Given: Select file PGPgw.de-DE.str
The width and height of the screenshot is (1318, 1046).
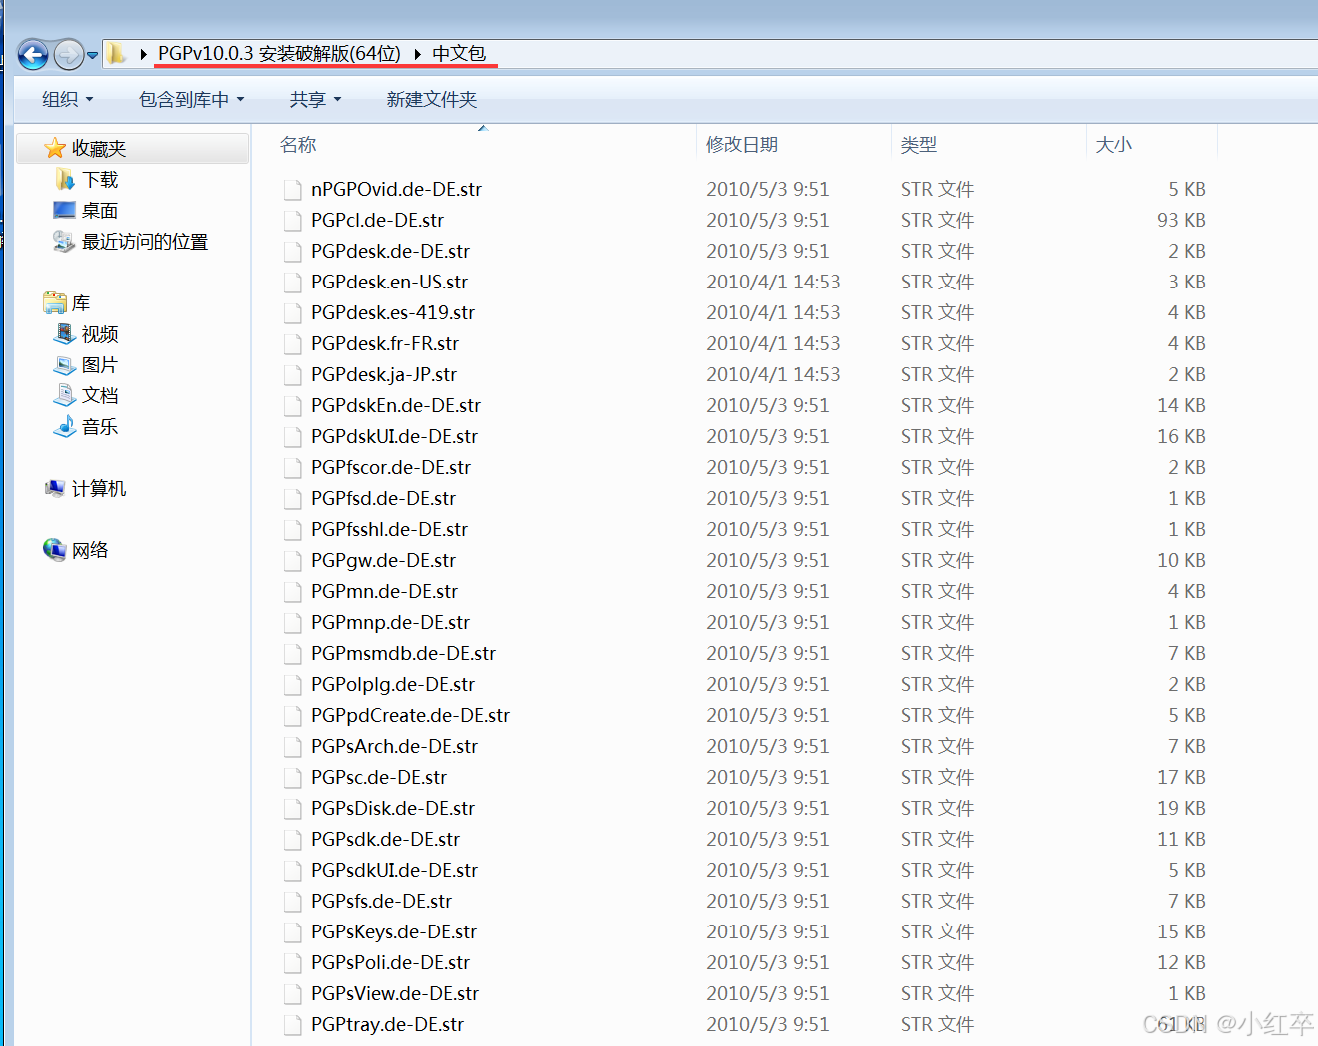Looking at the screenshot, I should (384, 561).
